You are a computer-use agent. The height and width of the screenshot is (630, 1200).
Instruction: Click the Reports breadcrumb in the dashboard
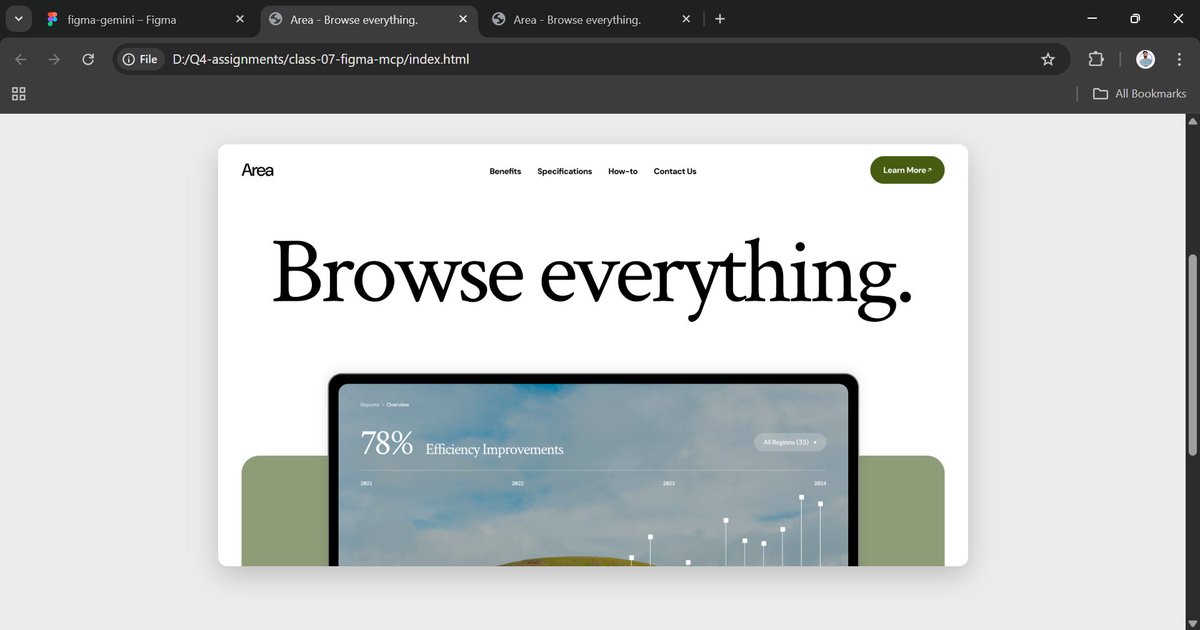click(x=370, y=405)
